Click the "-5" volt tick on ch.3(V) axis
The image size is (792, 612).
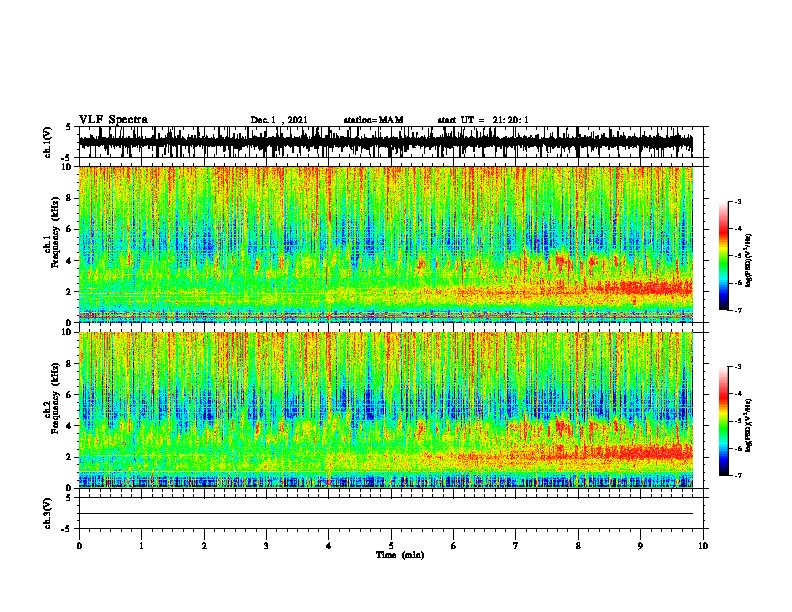[67, 529]
